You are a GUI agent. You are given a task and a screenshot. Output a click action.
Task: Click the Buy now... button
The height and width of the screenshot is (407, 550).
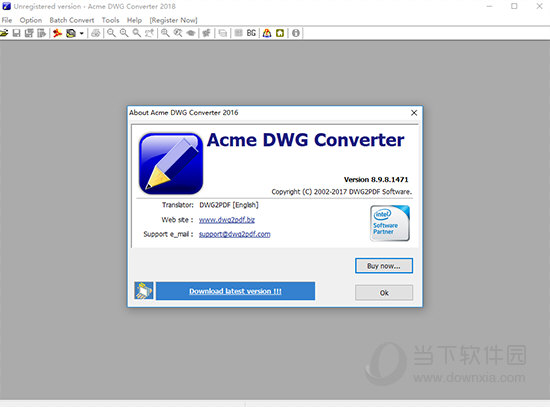coord(384,266)
